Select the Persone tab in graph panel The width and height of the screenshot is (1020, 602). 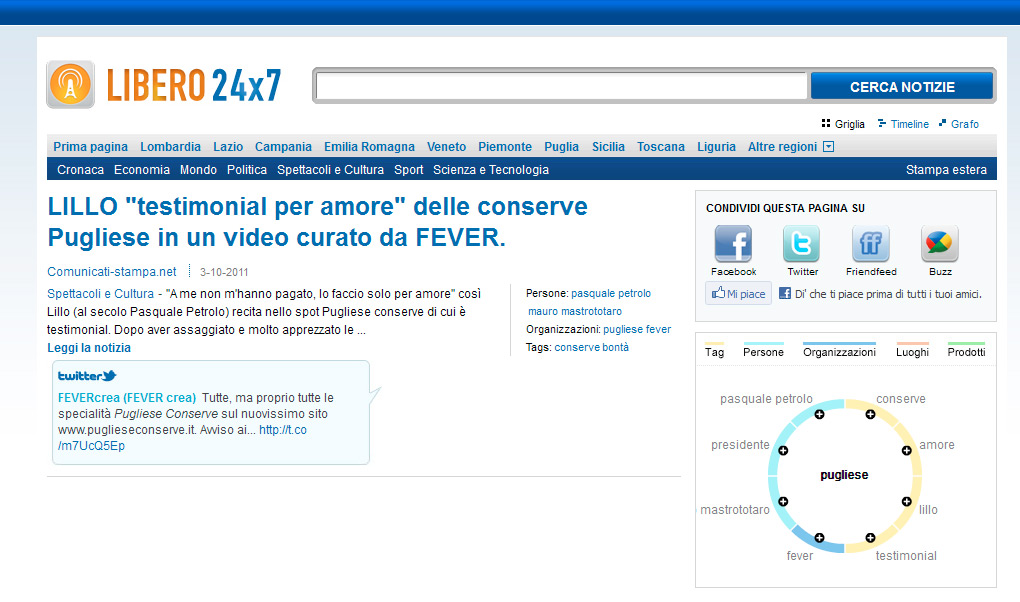point(763,351)
